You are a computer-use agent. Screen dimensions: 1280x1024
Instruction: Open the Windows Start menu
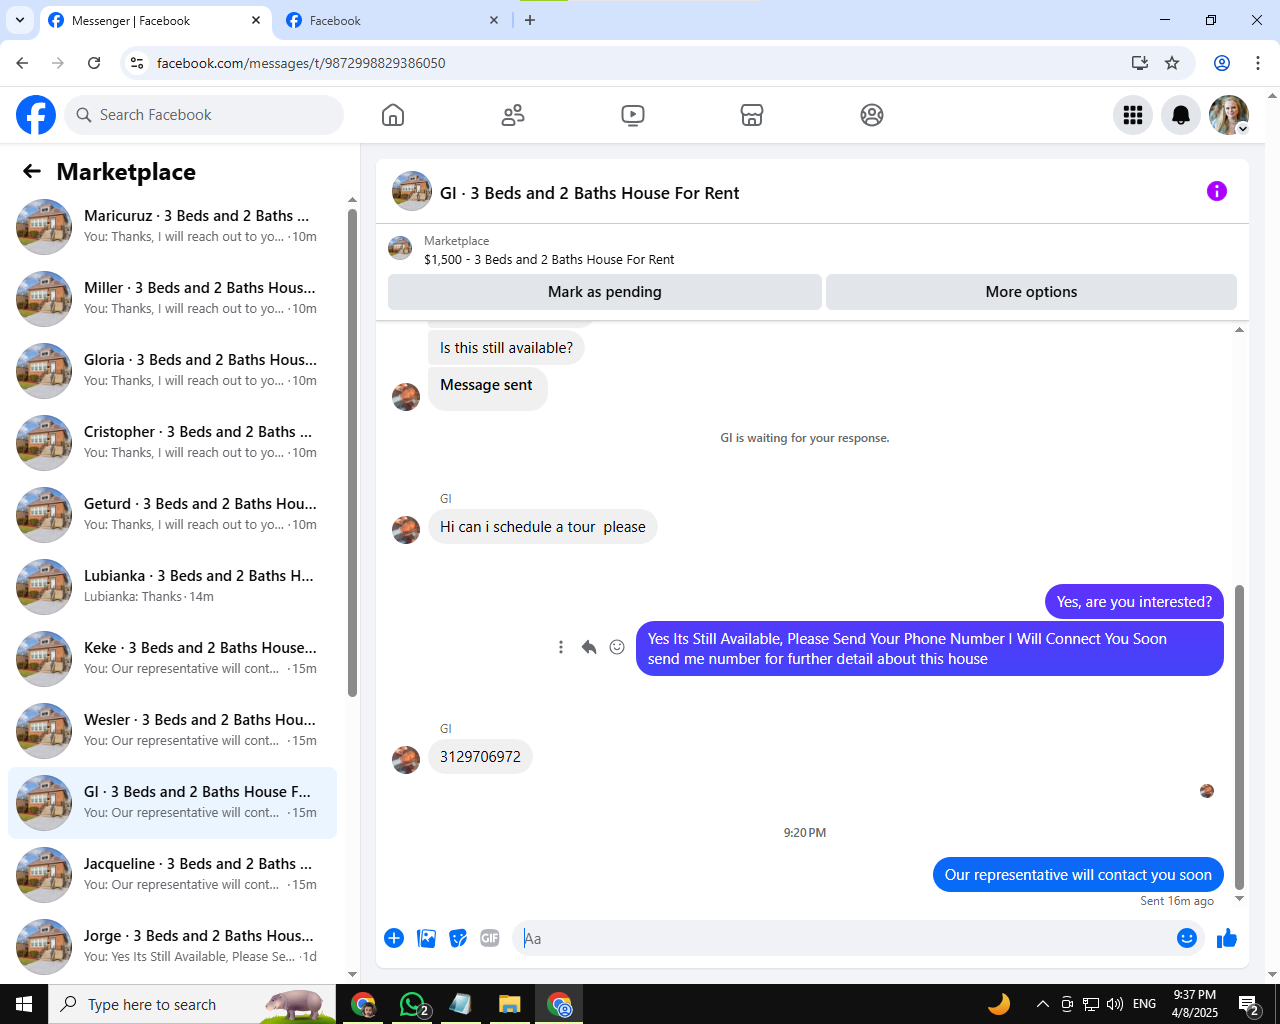pyautogui.click(x=24, y=1004)
